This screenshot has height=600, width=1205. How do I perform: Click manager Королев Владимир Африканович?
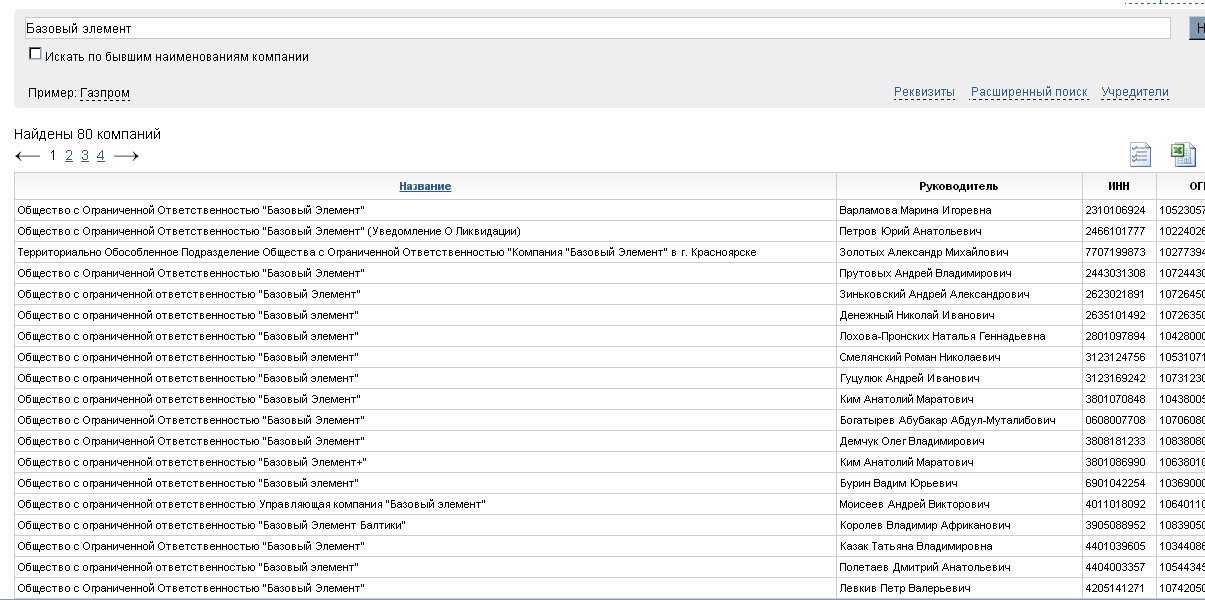click(925, 525)
